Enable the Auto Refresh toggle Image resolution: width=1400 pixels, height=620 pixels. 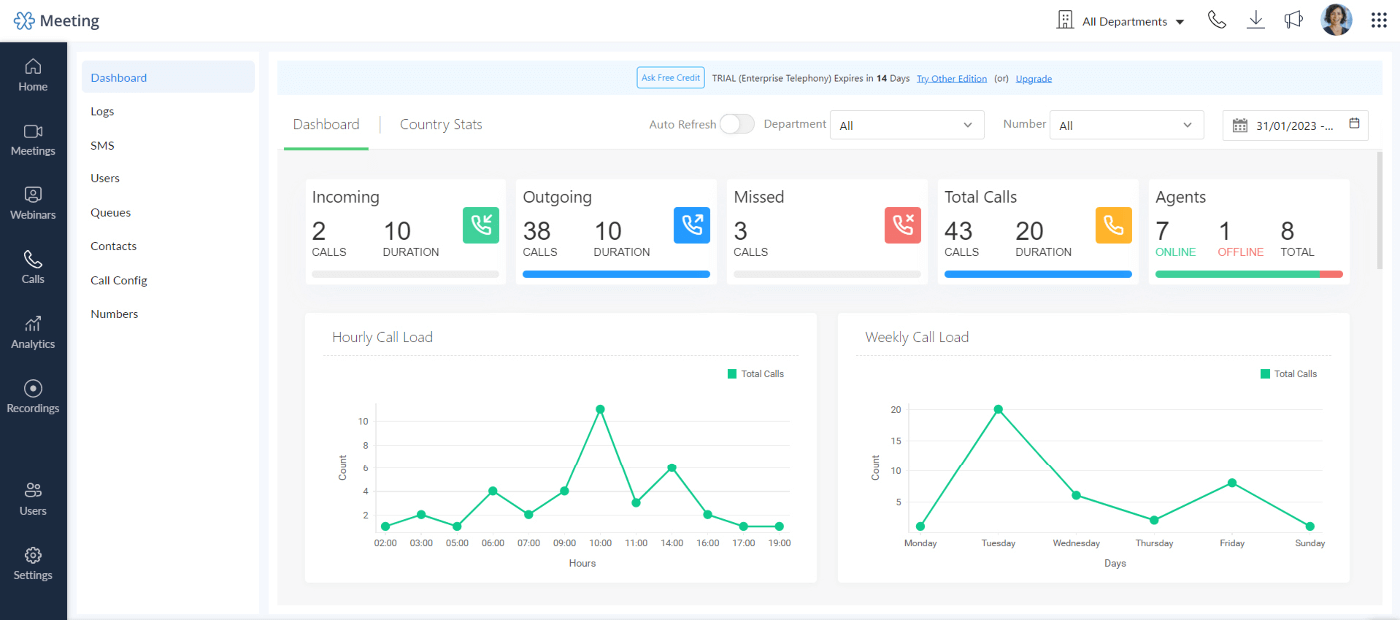737,124
